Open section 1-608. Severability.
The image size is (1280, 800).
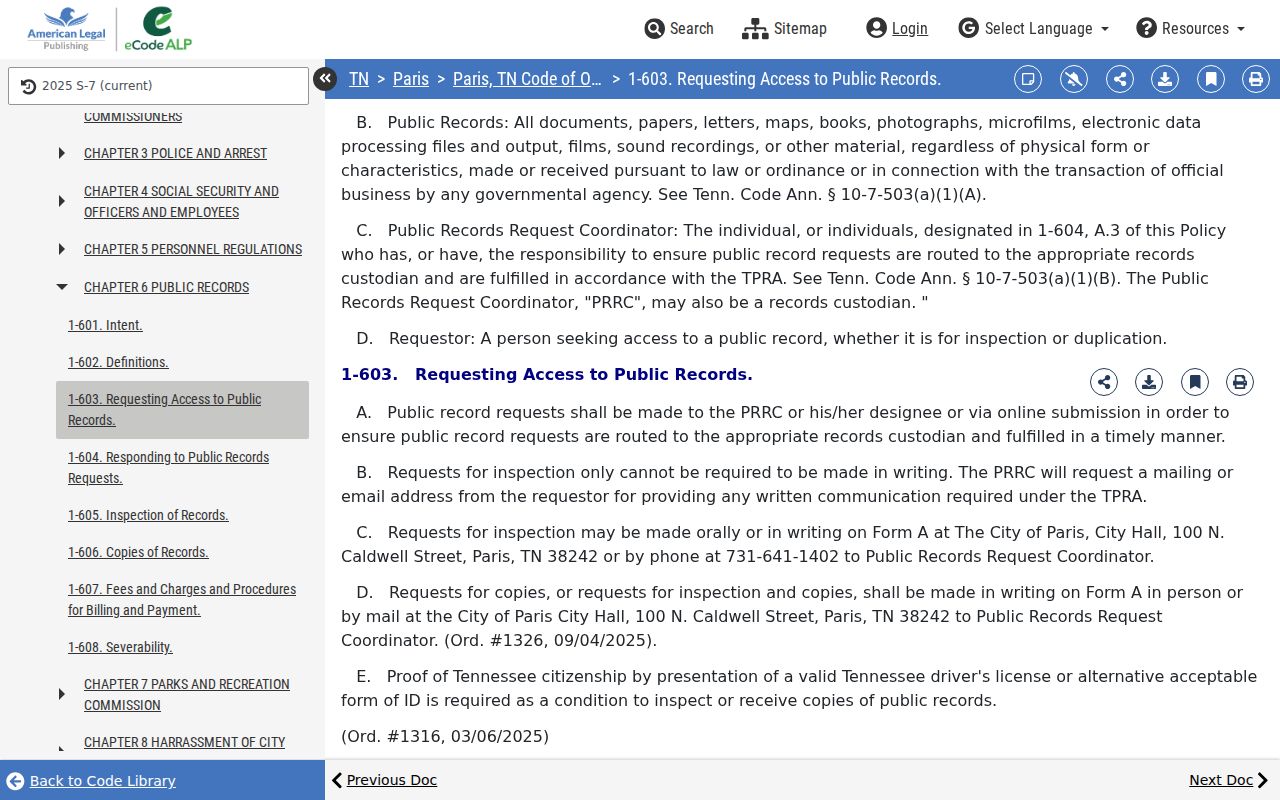(120, 647)
